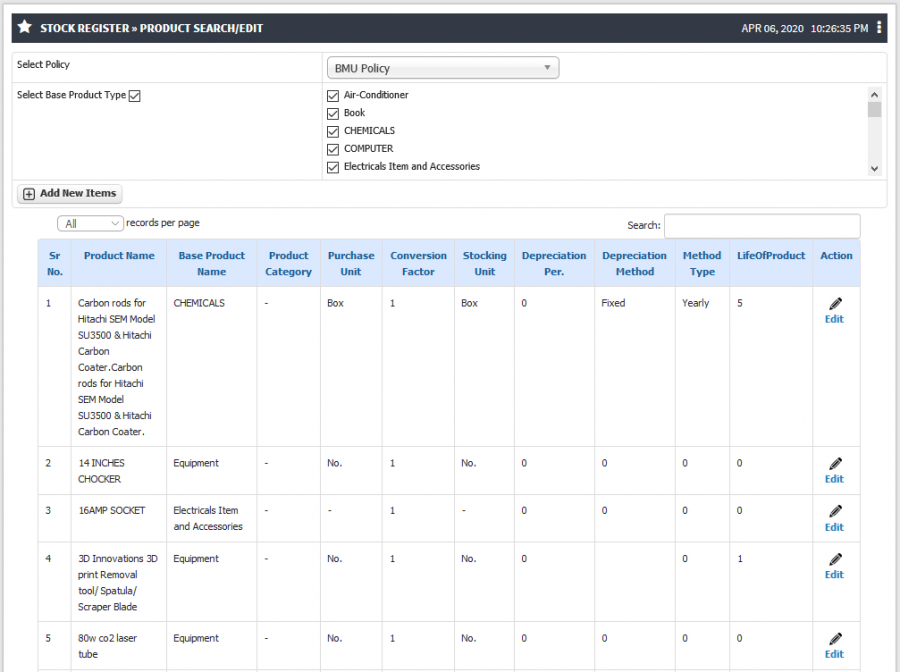Click the 'STOCK REGISTER » PRODUCT SEARCH/EDIT' title
Screen dimensions: 900x672
(x=152, y=28)
